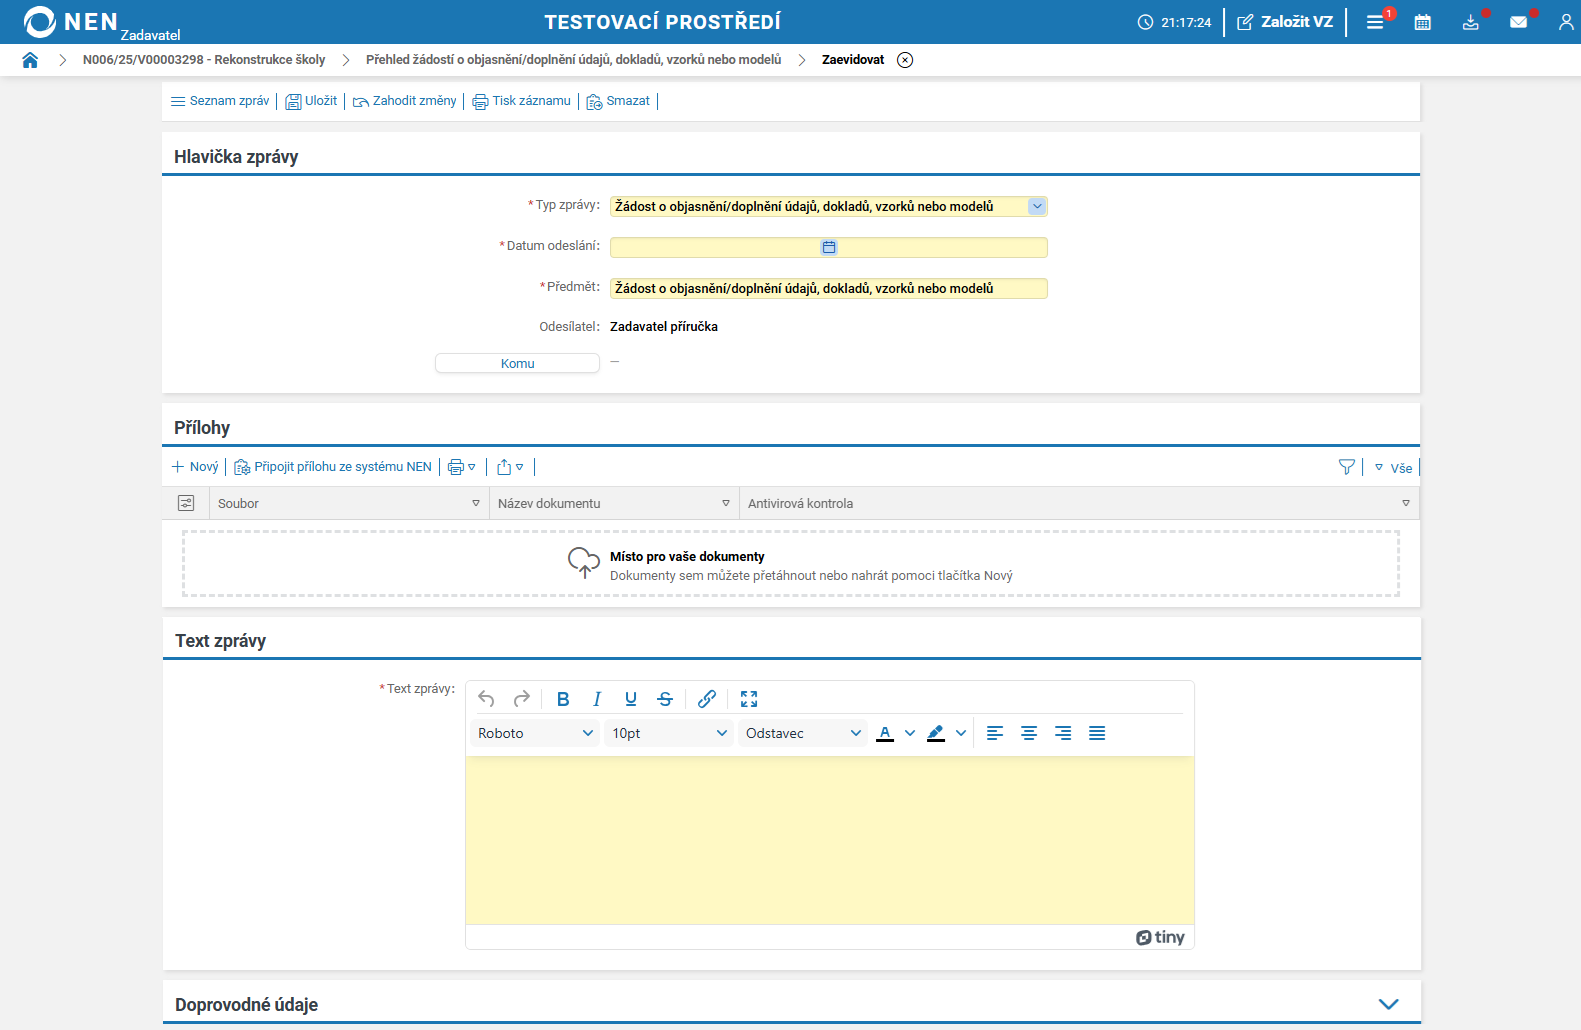This screenshot has height=1030, width=1581.
Task: Open the Typ zprávy dropdown
Action: point(1037,206)
